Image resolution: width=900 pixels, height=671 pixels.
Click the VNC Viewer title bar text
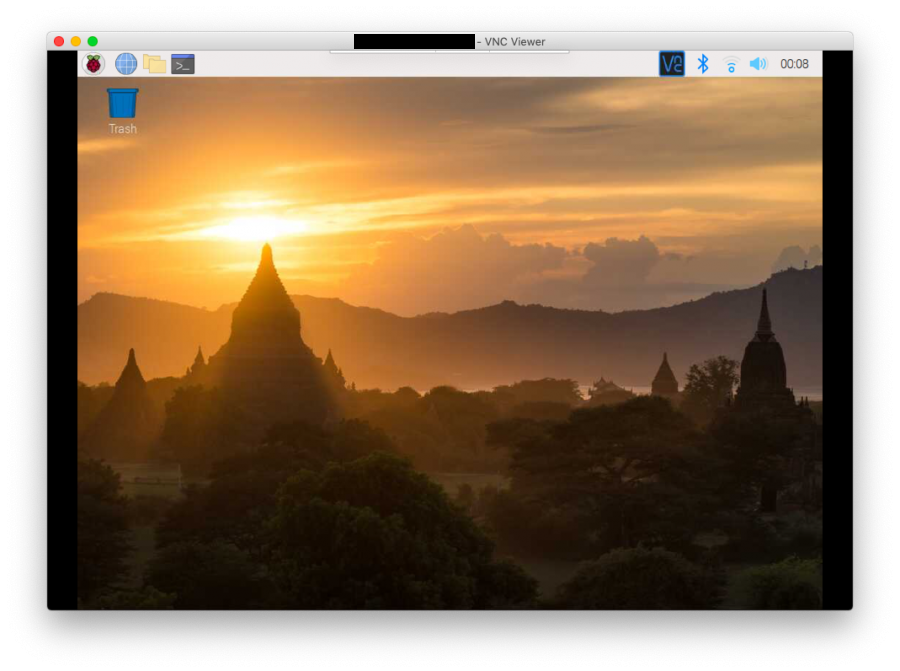click(511, 41)
